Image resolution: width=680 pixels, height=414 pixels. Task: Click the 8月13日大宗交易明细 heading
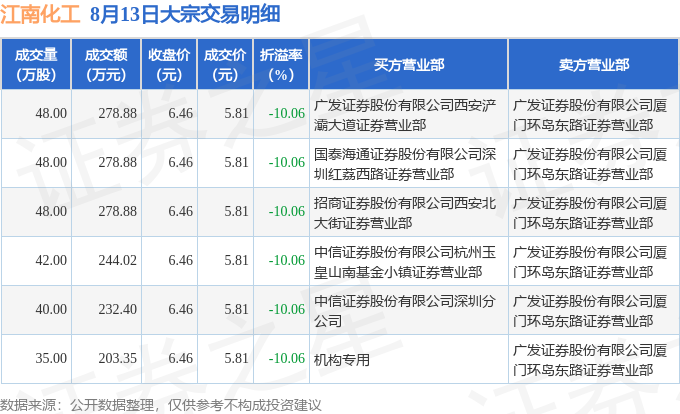[185, 14]
